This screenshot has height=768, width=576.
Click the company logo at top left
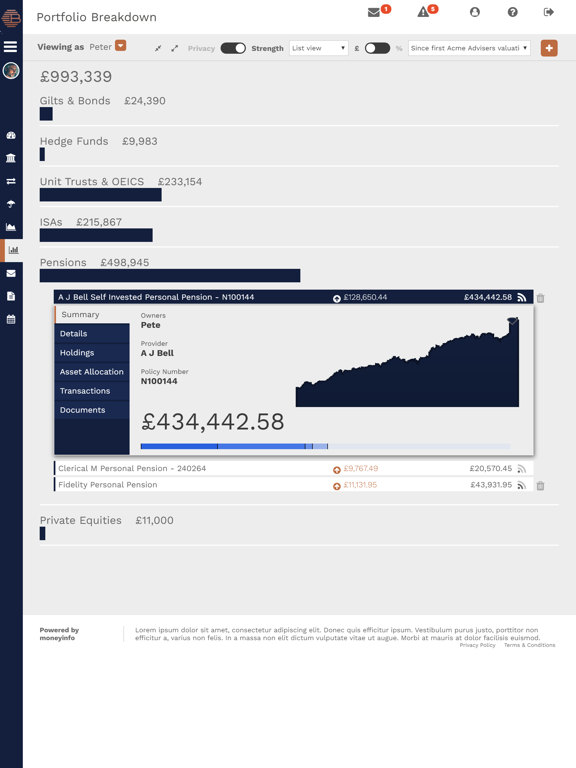pos(11,18)
